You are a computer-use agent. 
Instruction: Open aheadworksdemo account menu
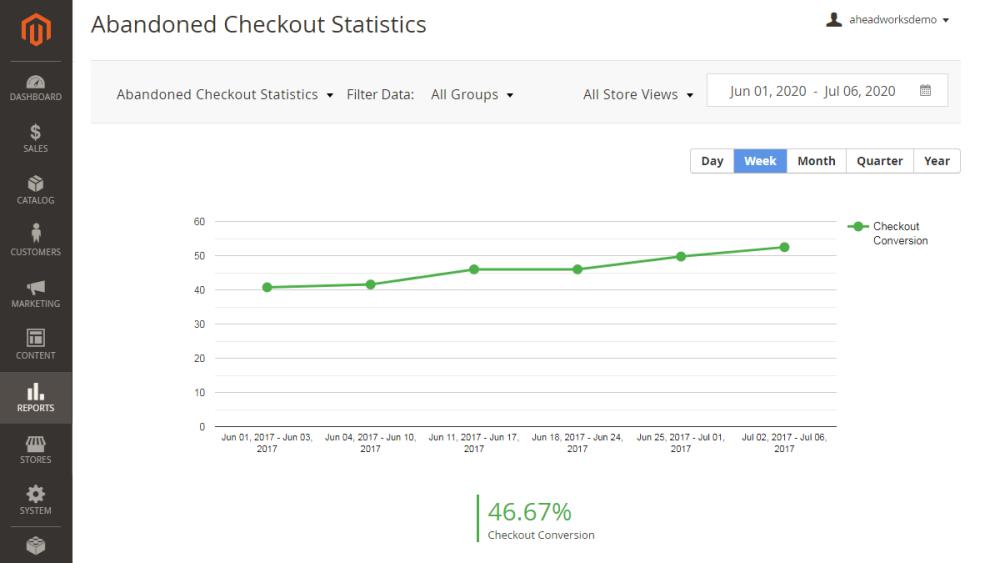click(x=888, y=20)
